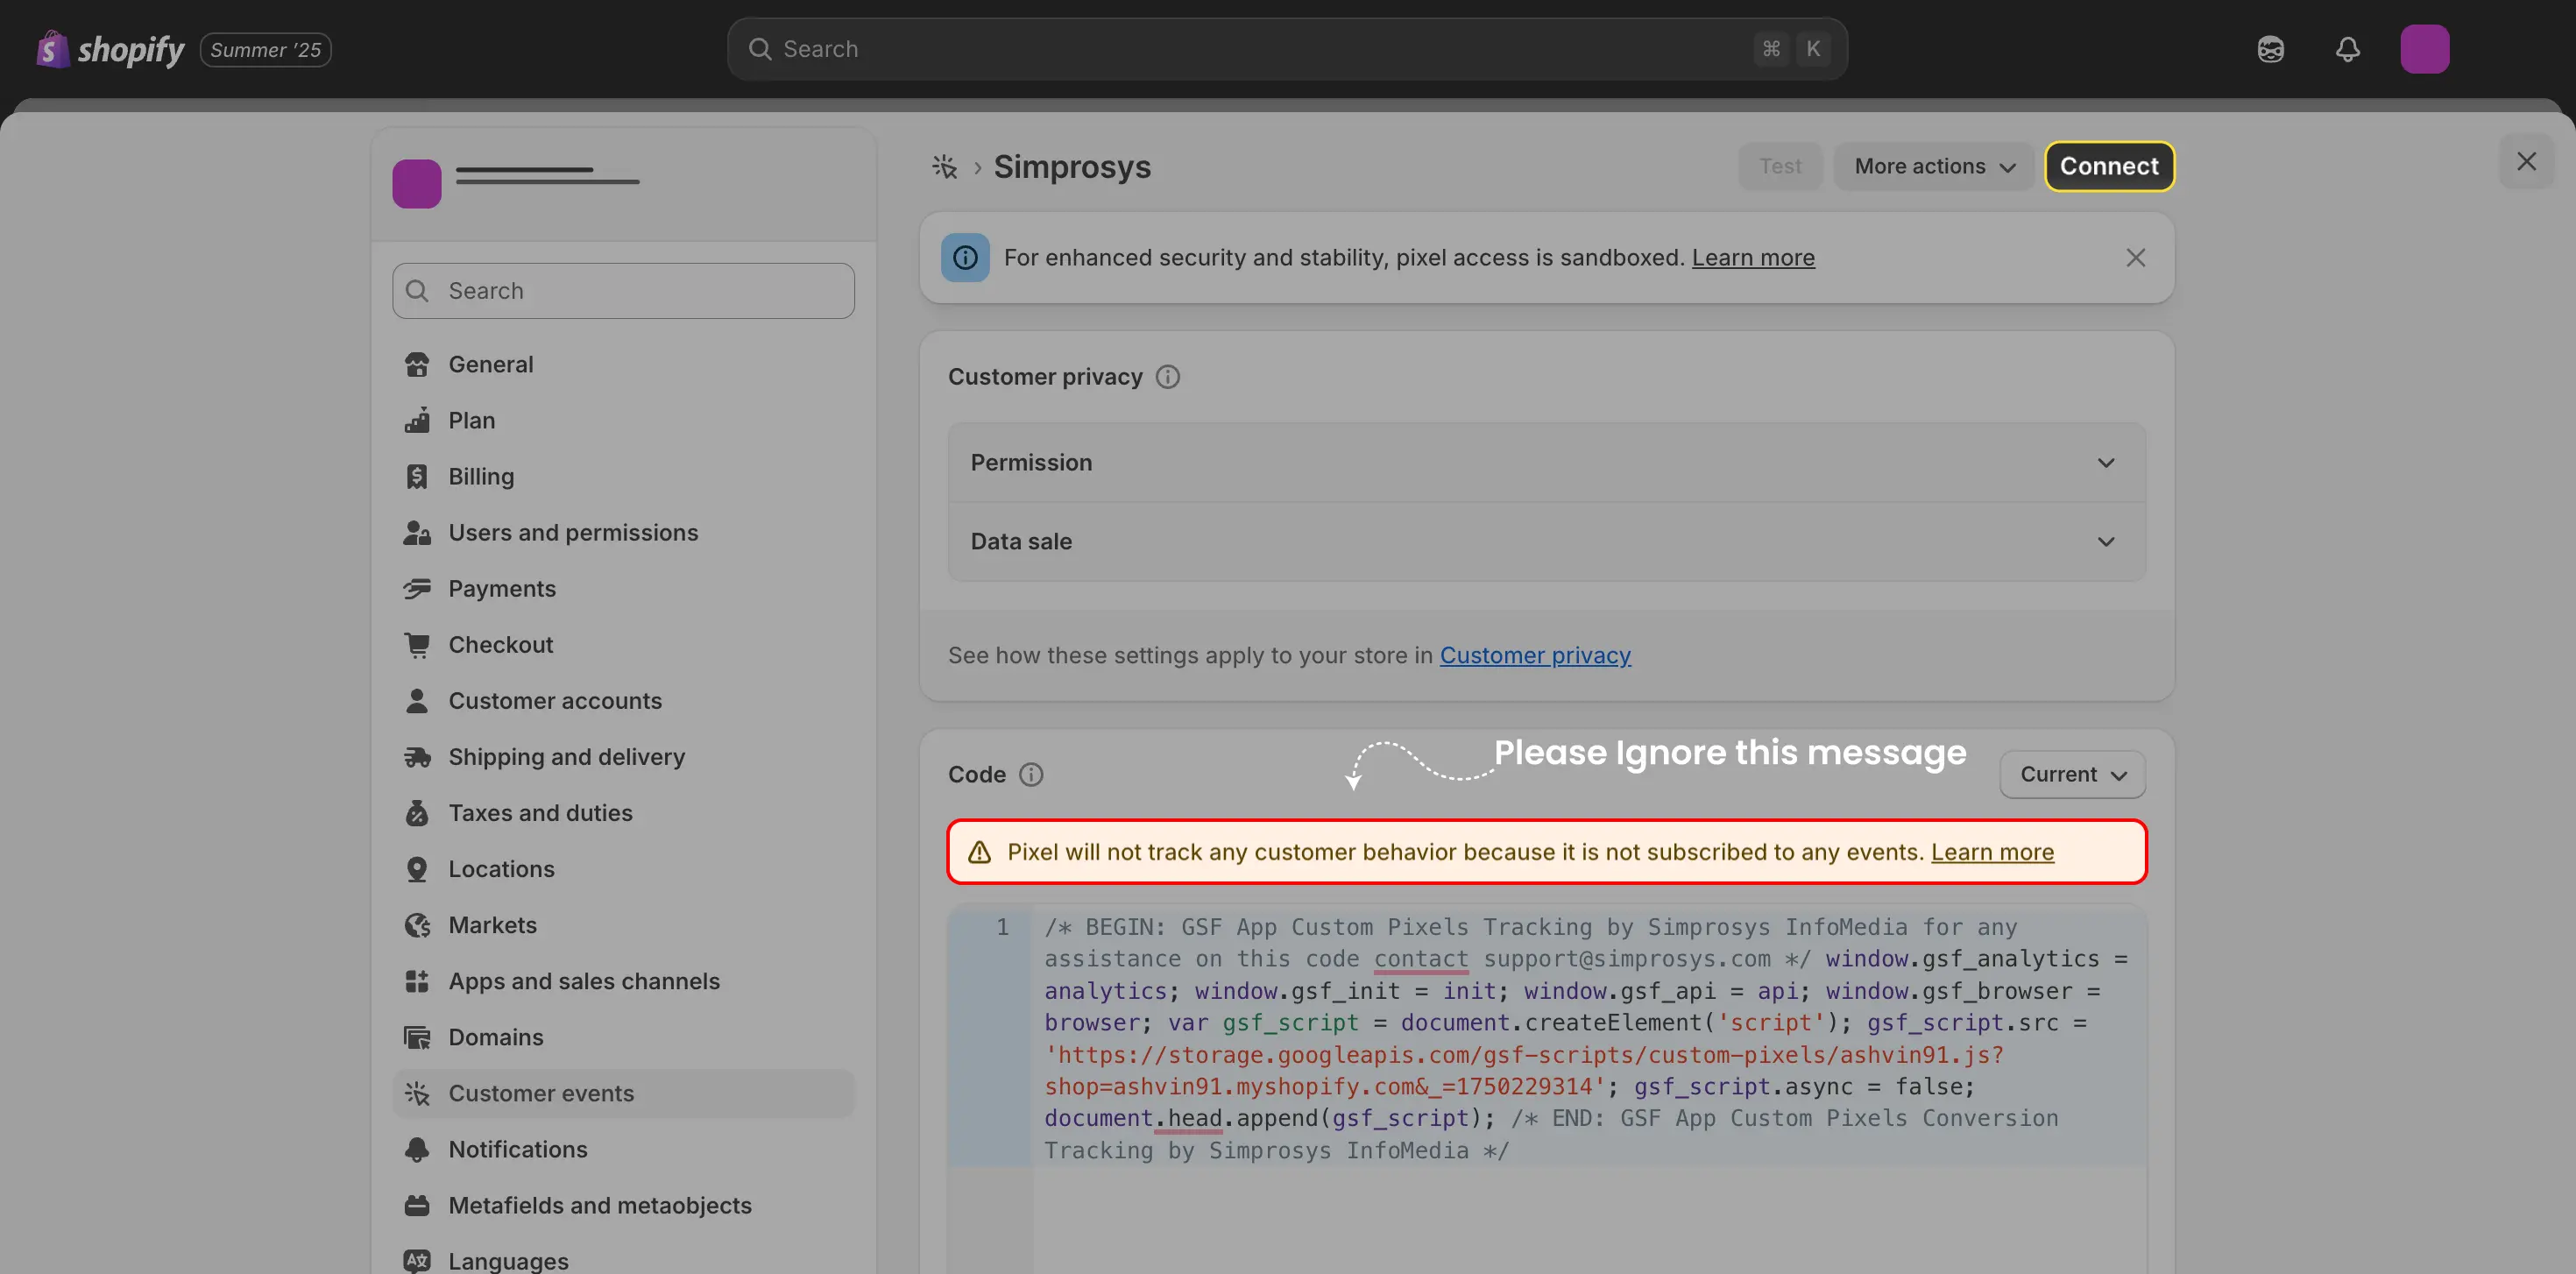Open the More actions dropdown

[1933, 166]
